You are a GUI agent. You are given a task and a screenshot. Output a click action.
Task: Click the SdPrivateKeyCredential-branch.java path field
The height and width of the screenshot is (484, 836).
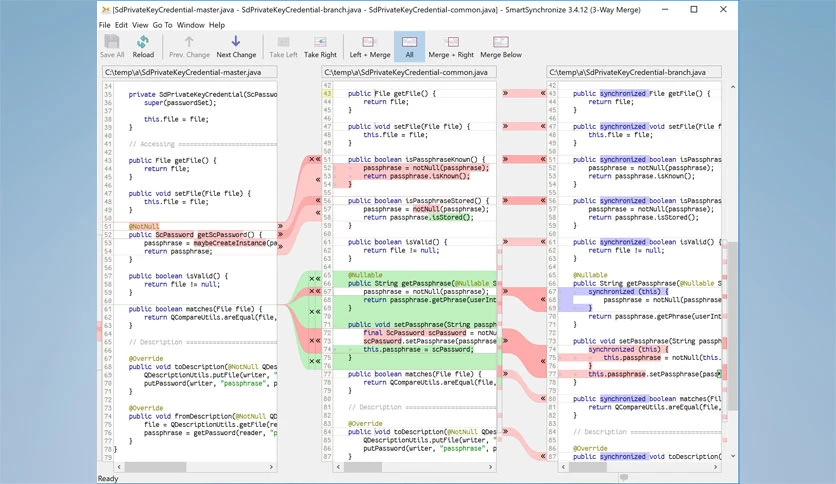point(634,72)
